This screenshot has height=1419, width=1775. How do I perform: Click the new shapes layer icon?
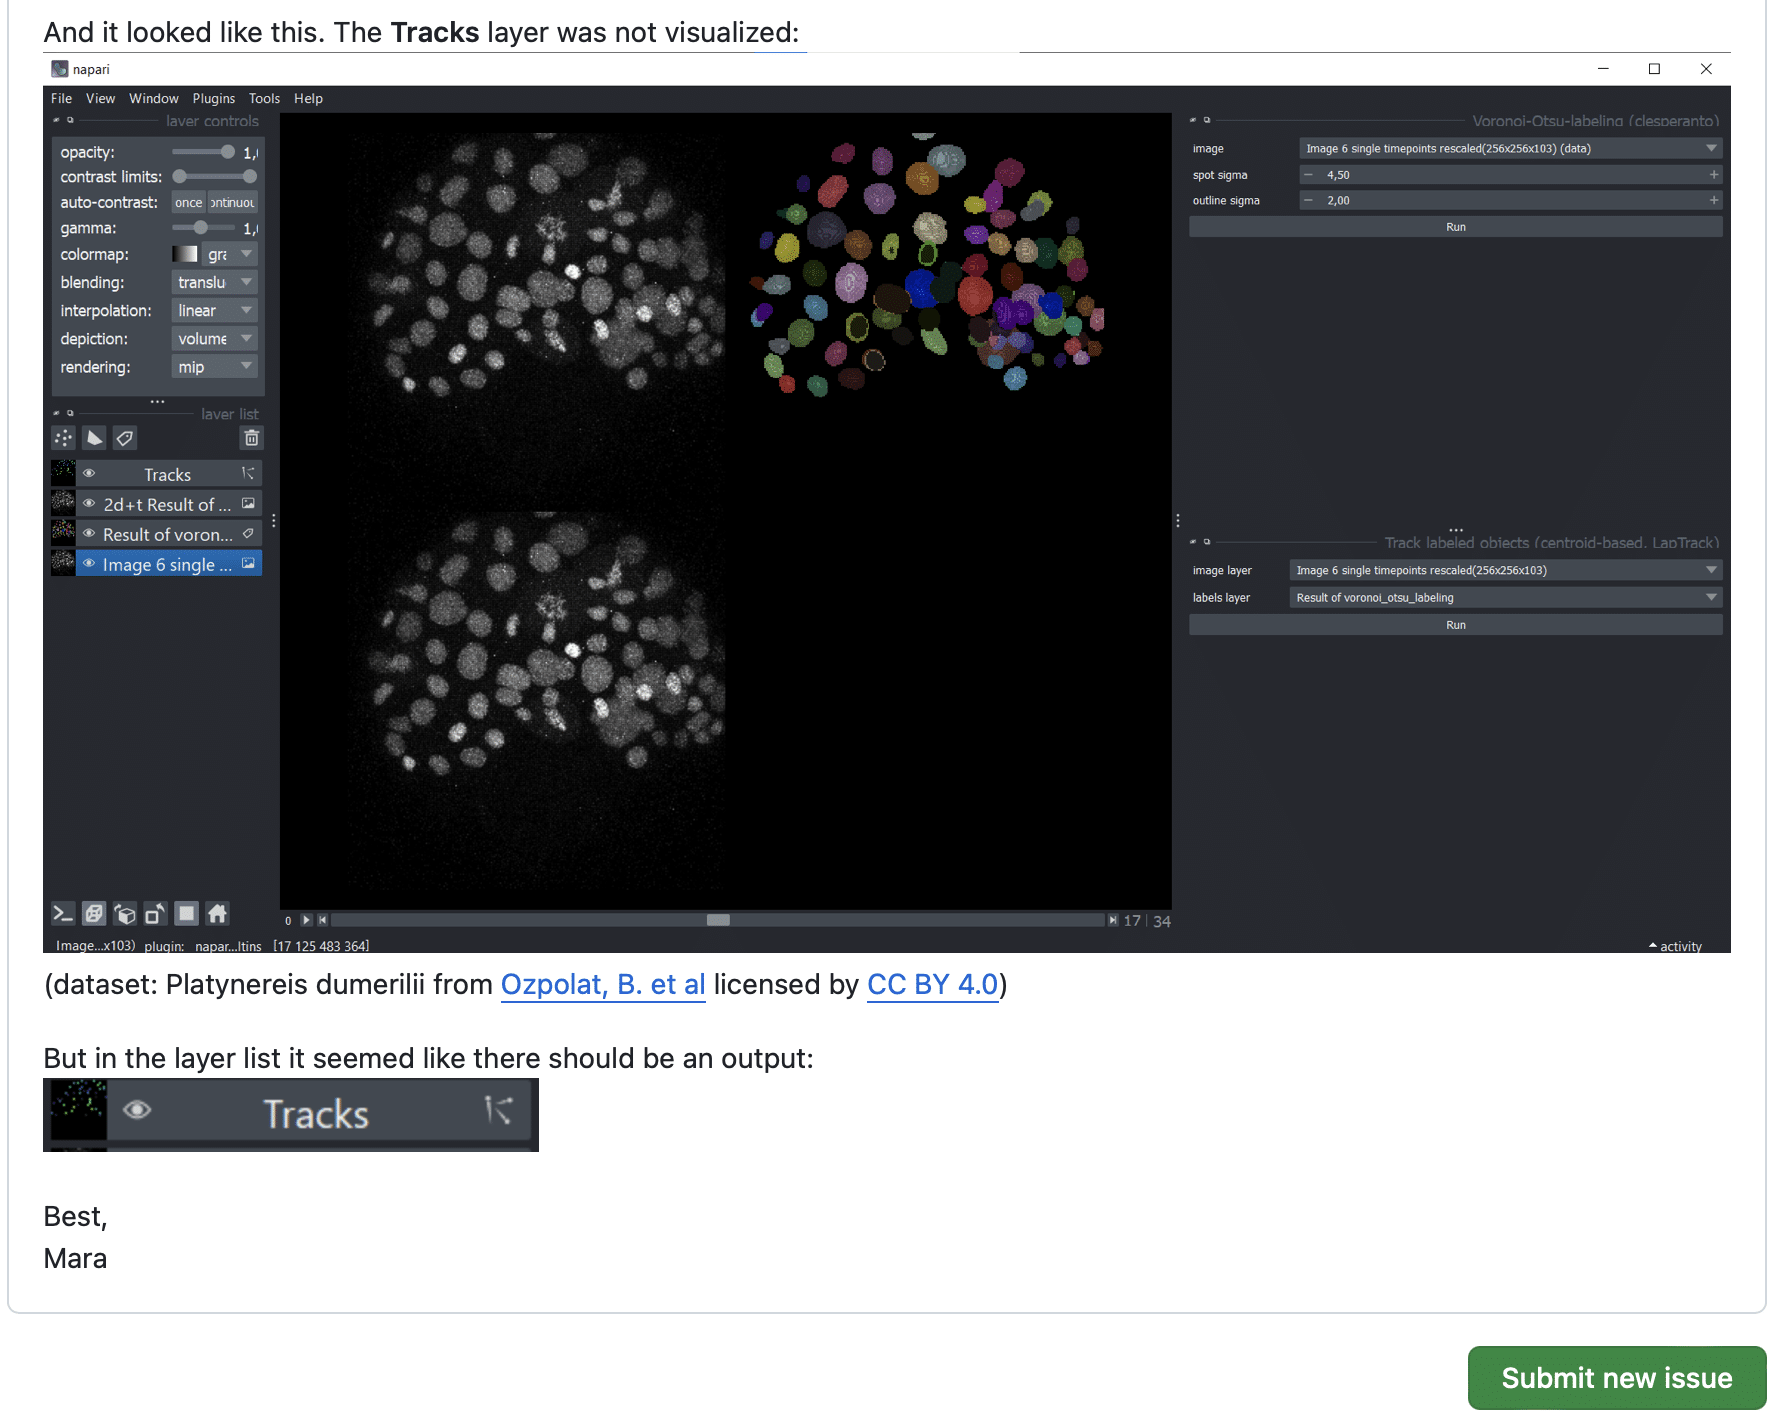point(94,438)
